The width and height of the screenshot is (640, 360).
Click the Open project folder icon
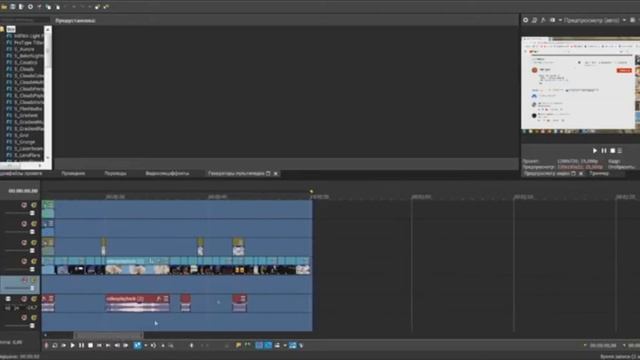pyautogui.click(x=4, y=7)
